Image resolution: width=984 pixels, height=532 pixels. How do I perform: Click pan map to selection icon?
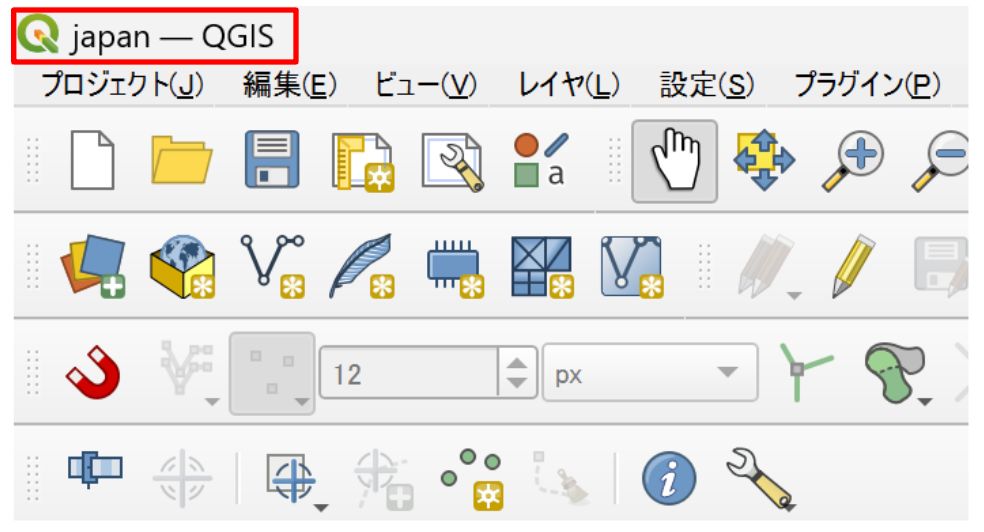click(x=764, y=160)
